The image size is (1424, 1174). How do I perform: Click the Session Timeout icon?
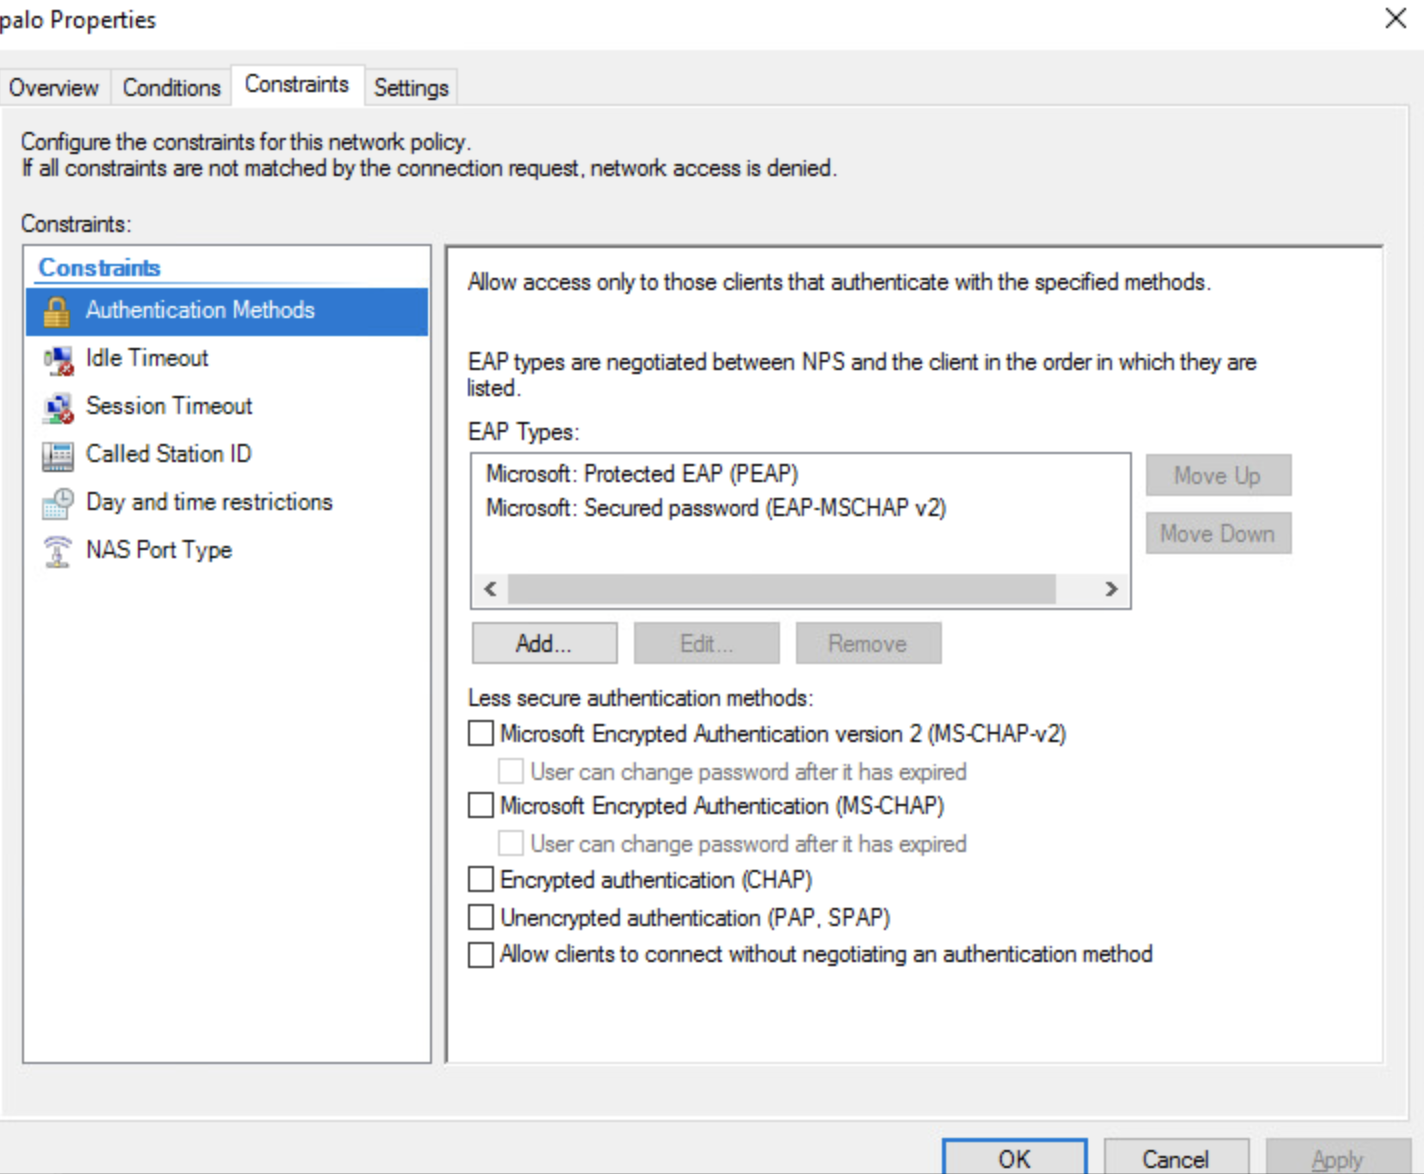click(58, 407)
